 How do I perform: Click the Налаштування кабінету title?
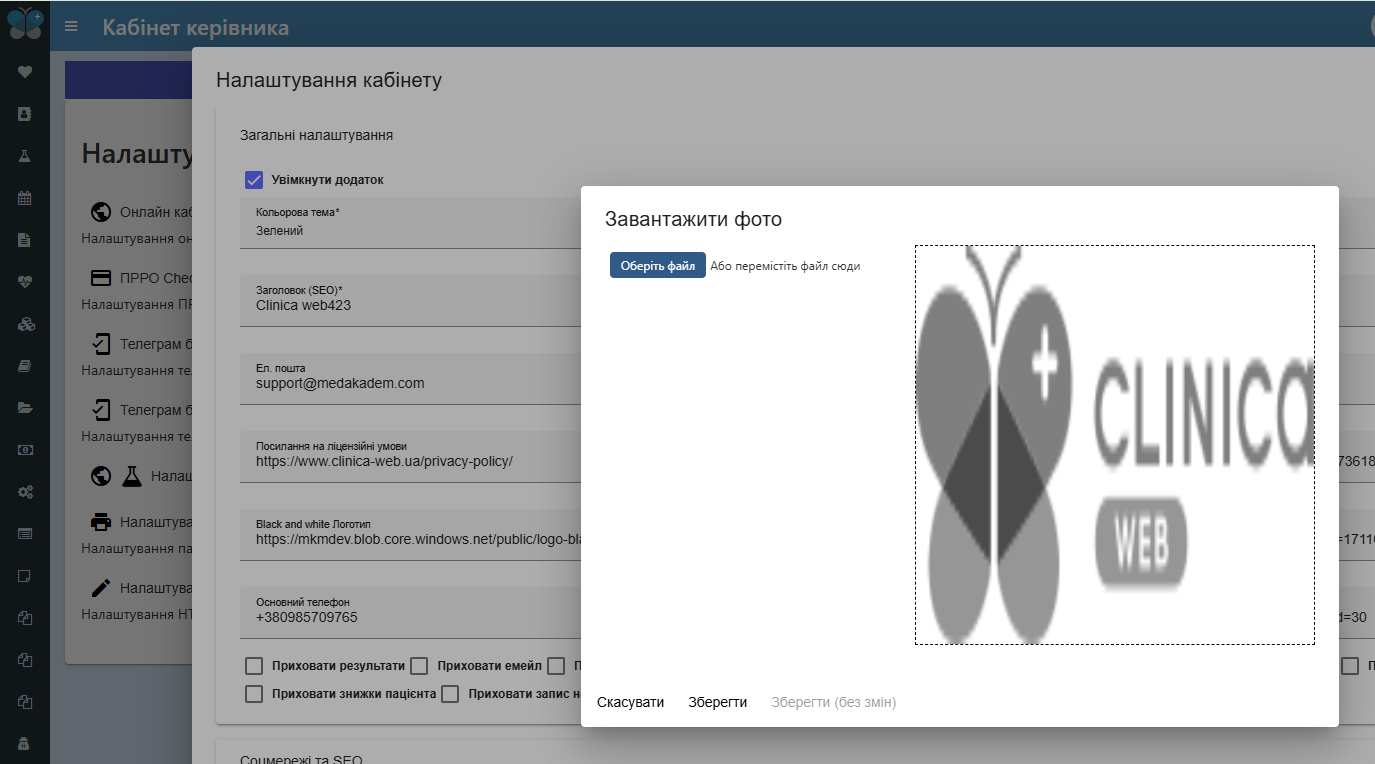click(x=329, y=80)
